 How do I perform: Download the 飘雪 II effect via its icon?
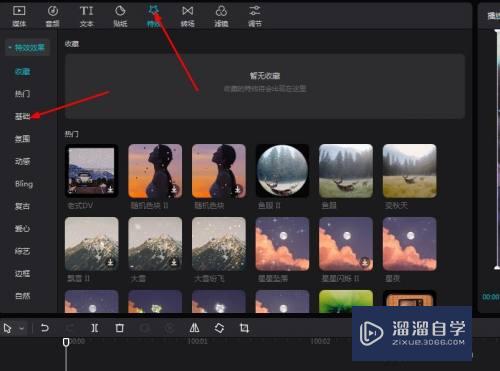pyautogui.click(x=110, y=263)
